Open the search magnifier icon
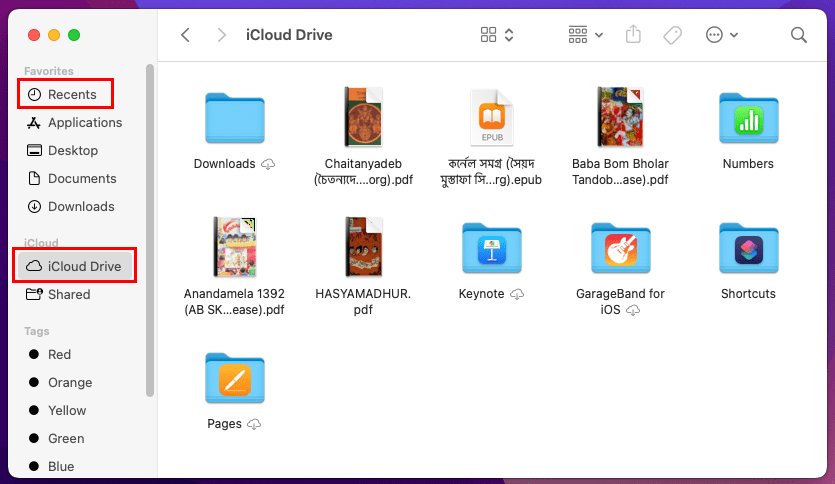 (798, 35)
